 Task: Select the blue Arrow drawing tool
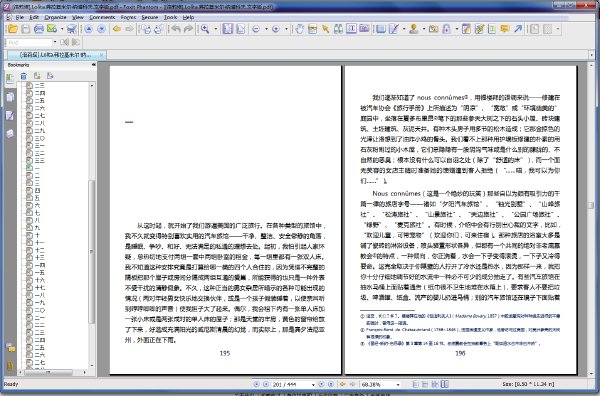[518, 29]
